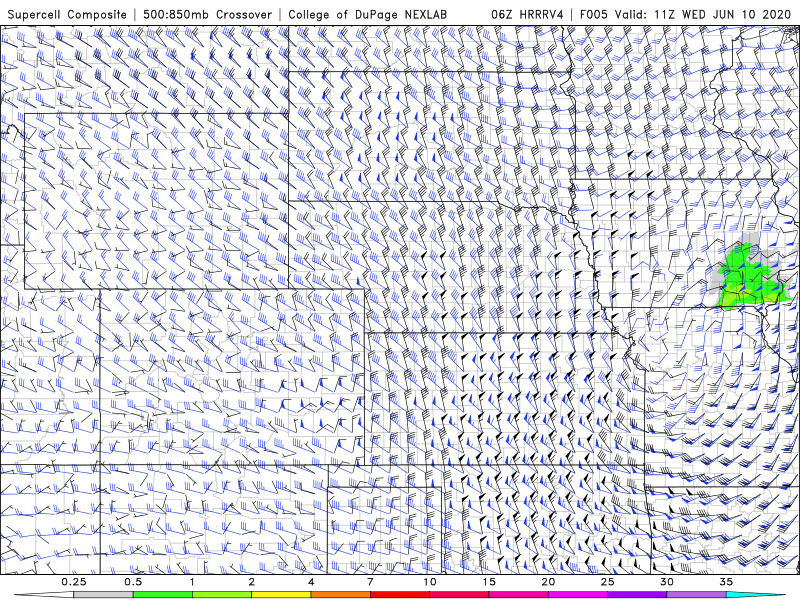Click the legend value 4
800x600 pixels.
311,582
